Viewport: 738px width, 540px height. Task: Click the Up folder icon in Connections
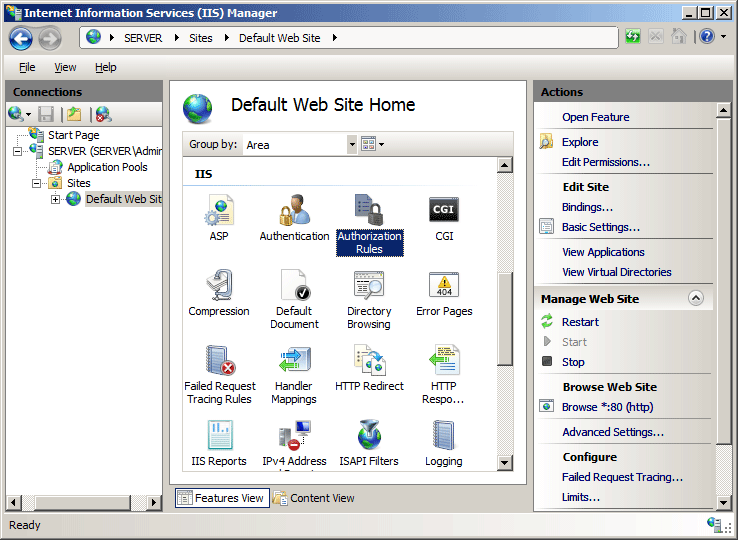(x=74, y=114)
